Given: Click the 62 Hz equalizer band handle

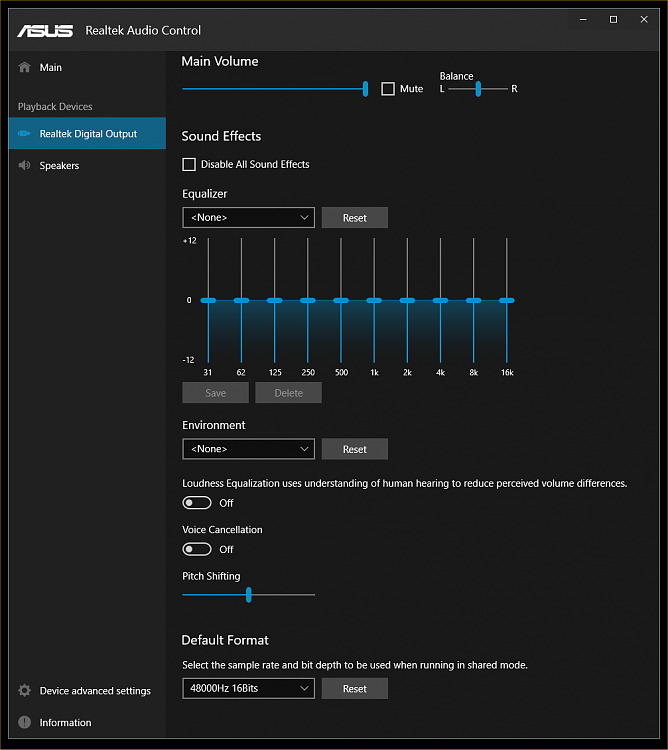Looking at the screenshot, I should (241, 300).
